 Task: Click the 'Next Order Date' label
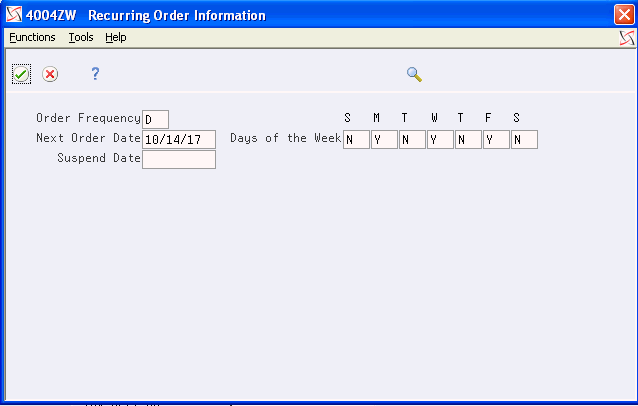pos(88,138)
